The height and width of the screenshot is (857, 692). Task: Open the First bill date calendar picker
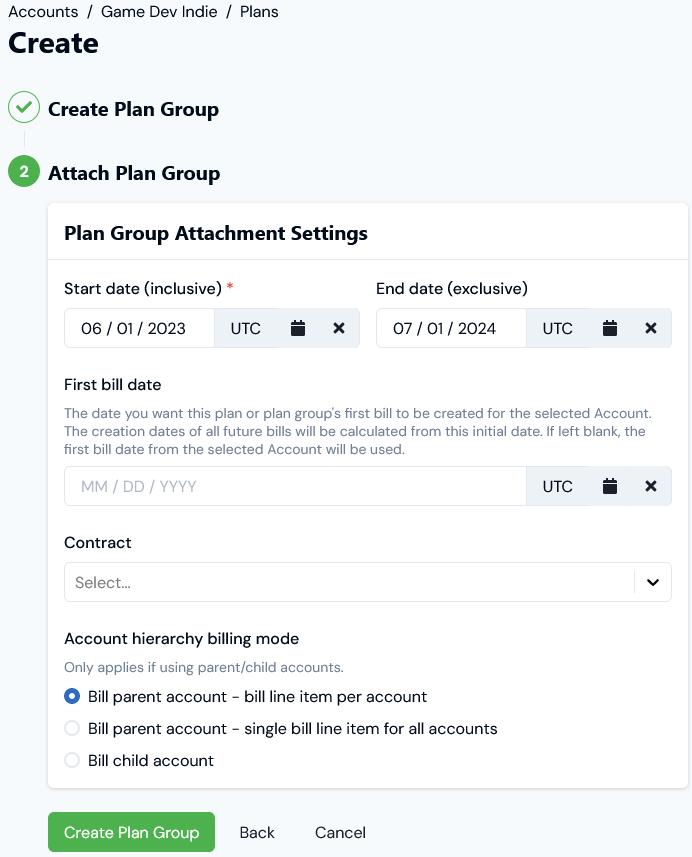(x=609, y=486)
